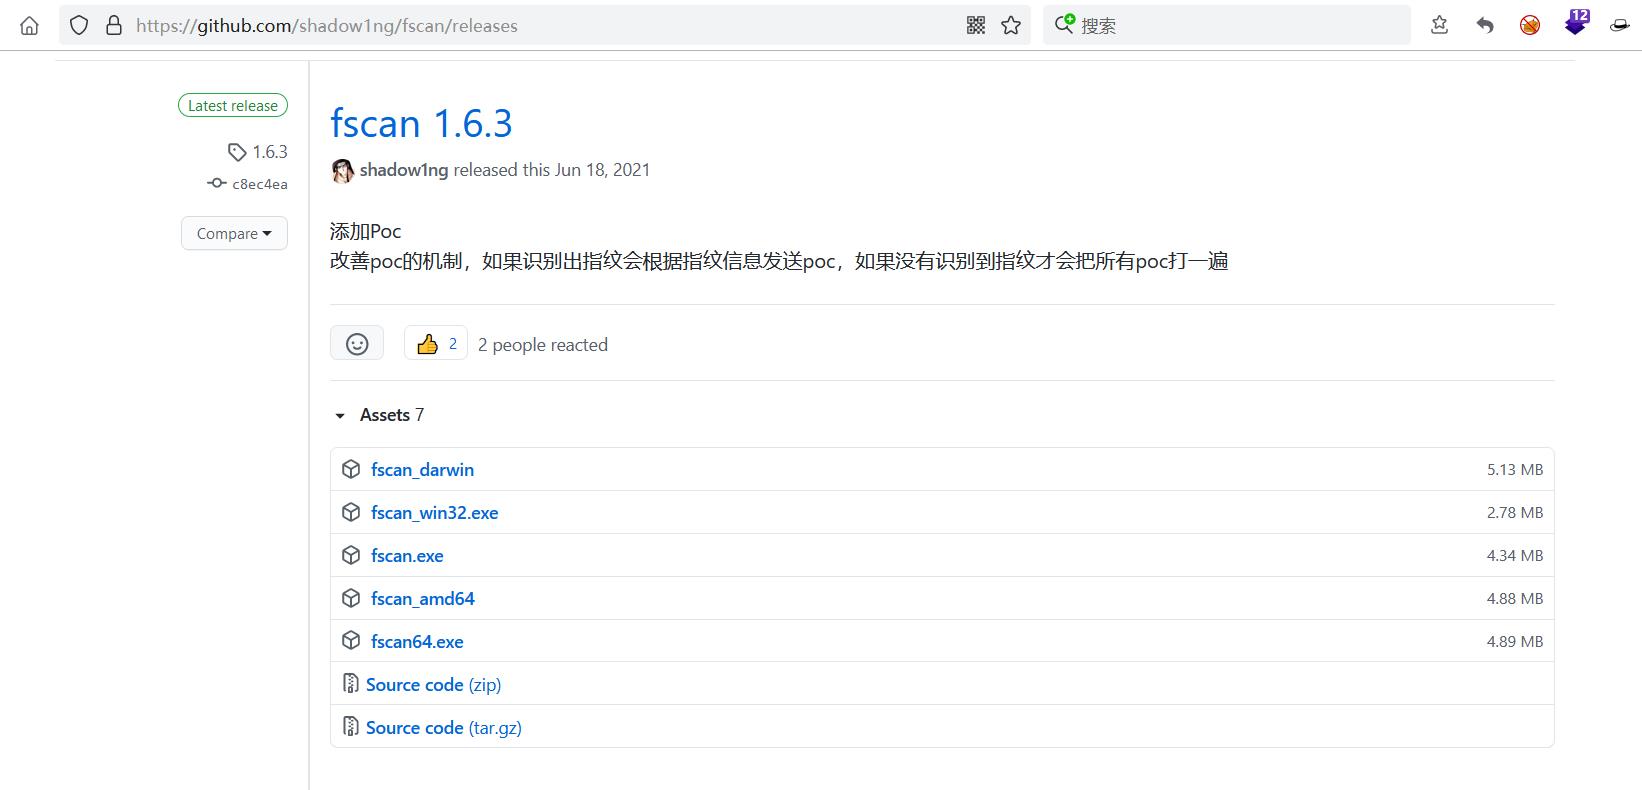The width and height of the screenshot is (1642, 790).
Task: Click the thumbs up reaction button
Action: click(436, 344)
